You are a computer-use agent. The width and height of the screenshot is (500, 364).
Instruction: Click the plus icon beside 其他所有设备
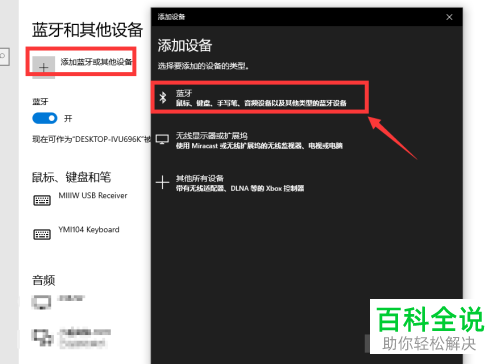(x=162, y=182)
